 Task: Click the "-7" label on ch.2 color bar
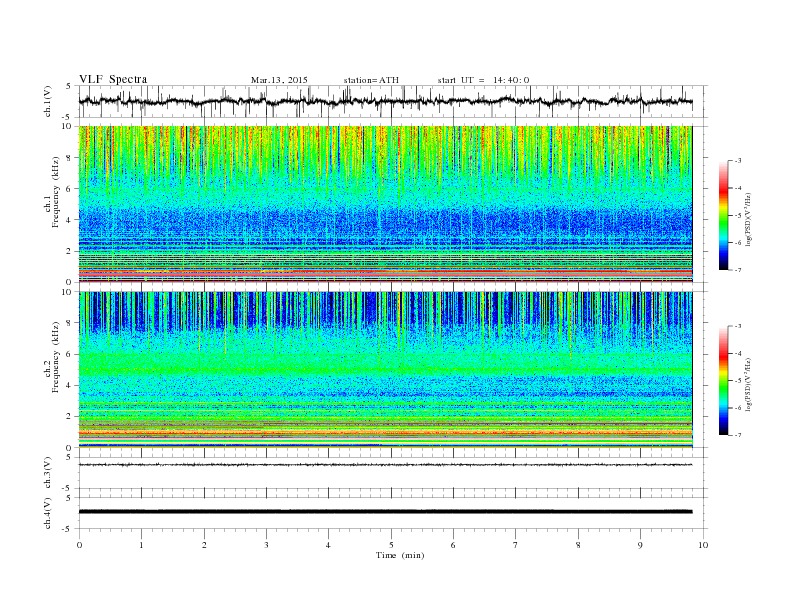(737, 435)
